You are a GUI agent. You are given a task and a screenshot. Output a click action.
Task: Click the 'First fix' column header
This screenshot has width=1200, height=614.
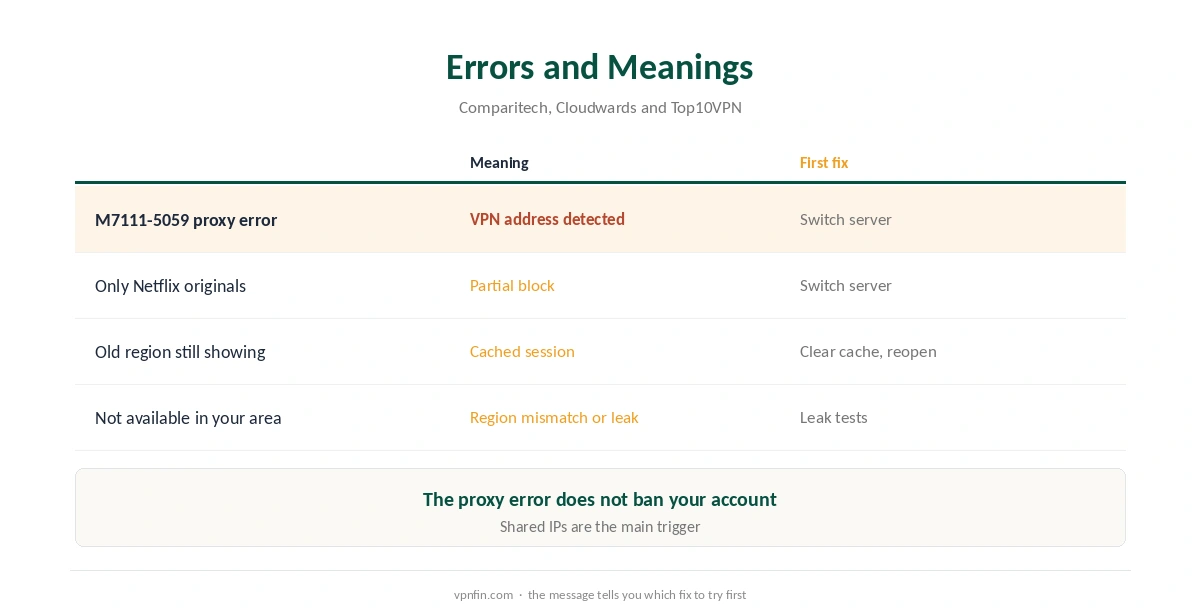(824, 162)
